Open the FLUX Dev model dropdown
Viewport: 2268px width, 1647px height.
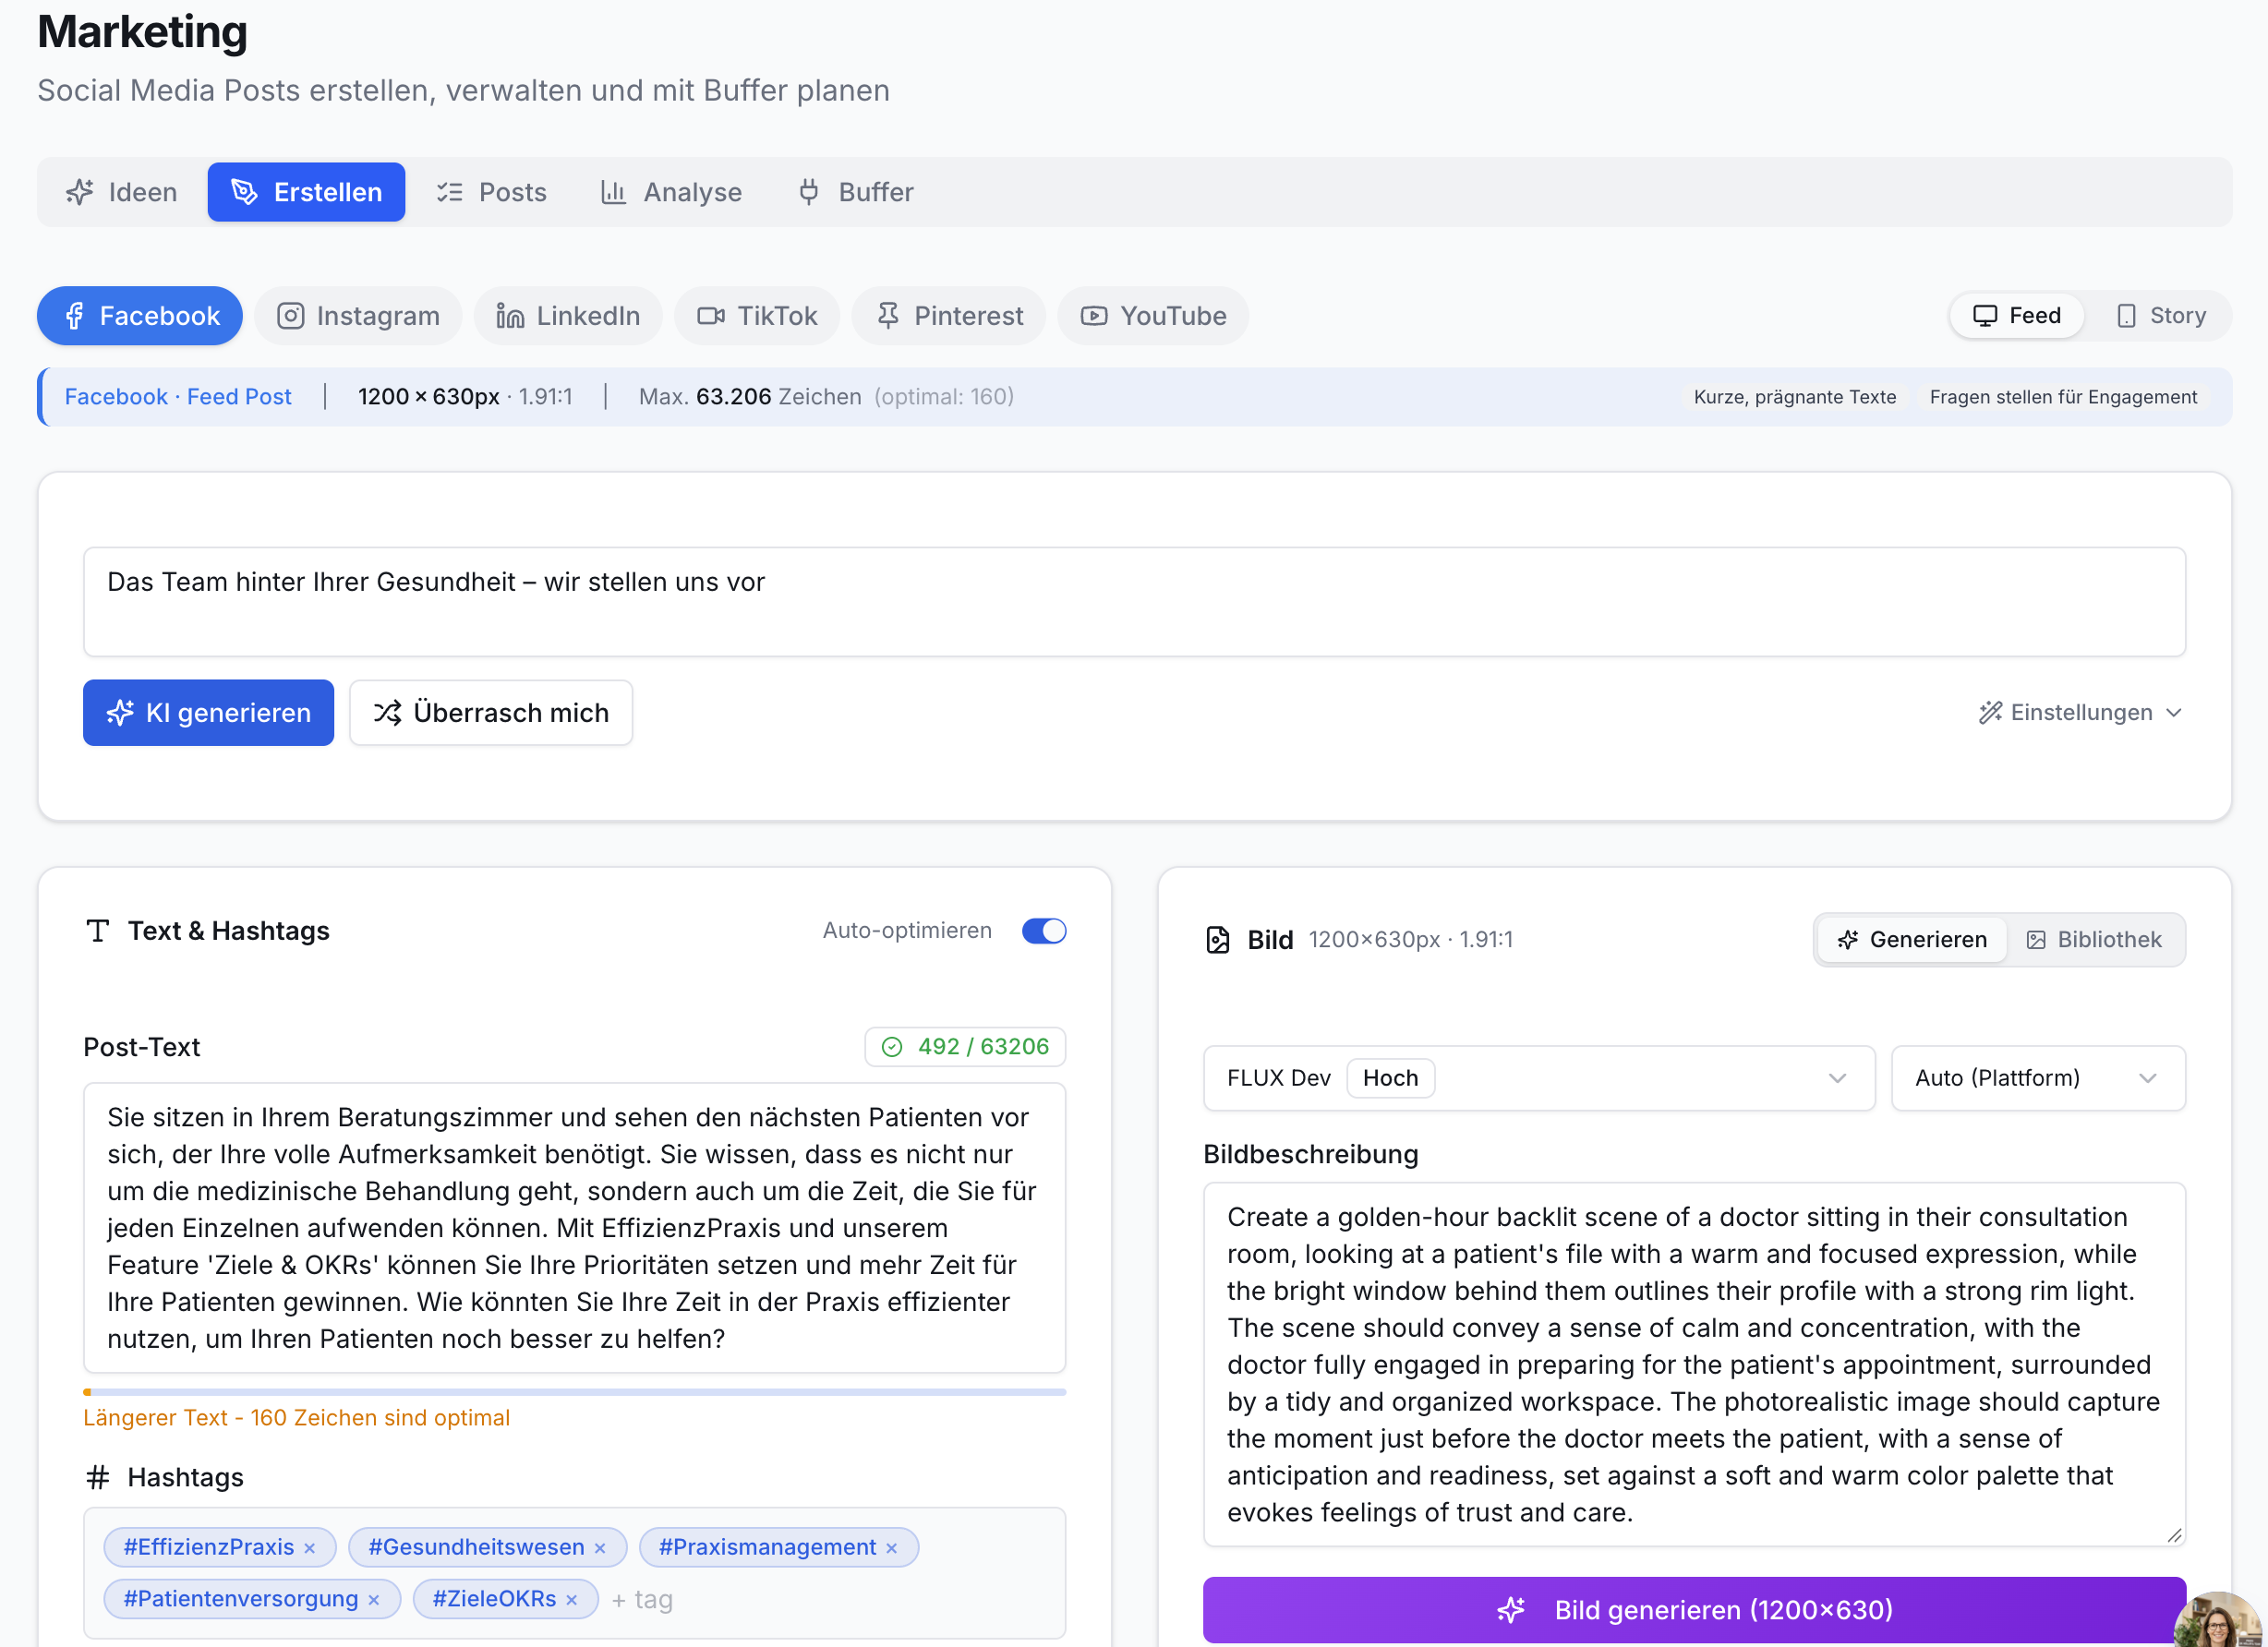coord(1539,1079)
